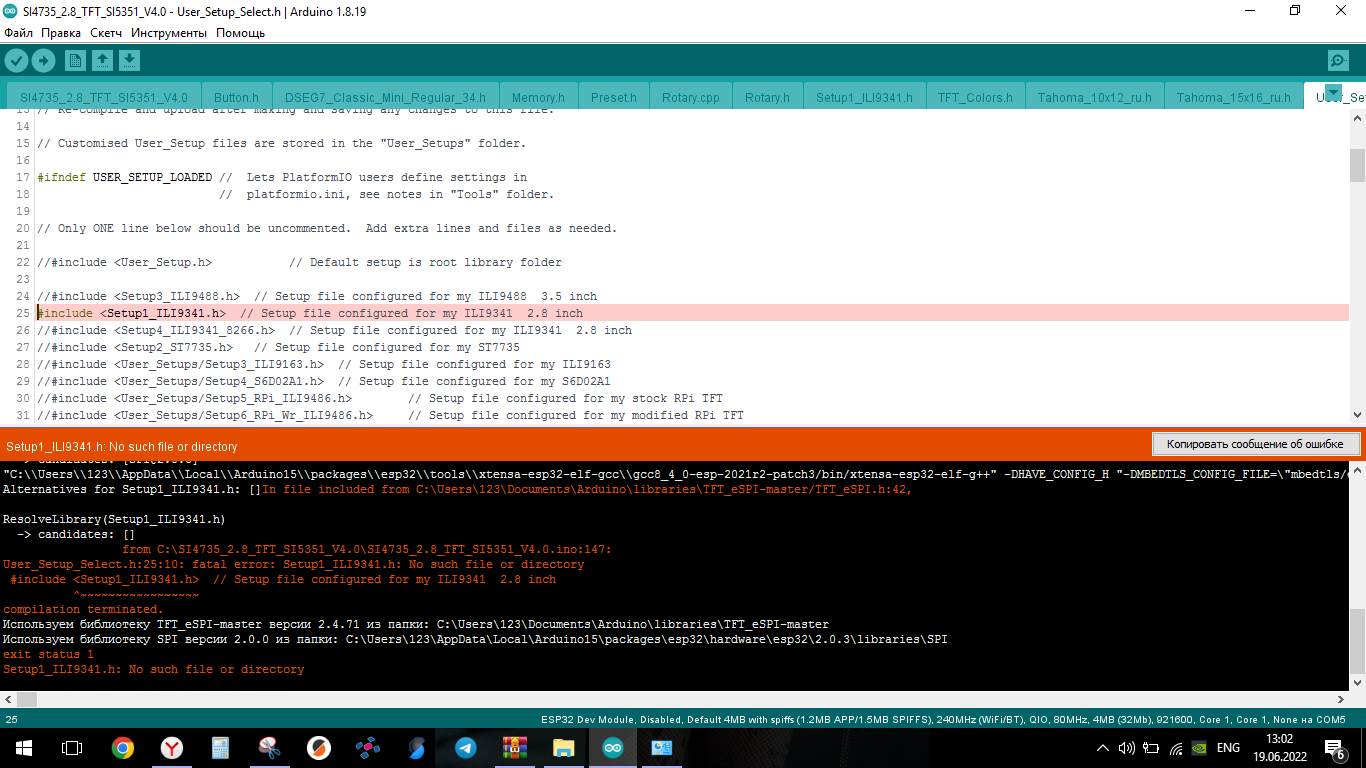Switch to the TFT_Colors.h tab
Image resolution: width=1366 pixels, height=768 pixels.
975,97
